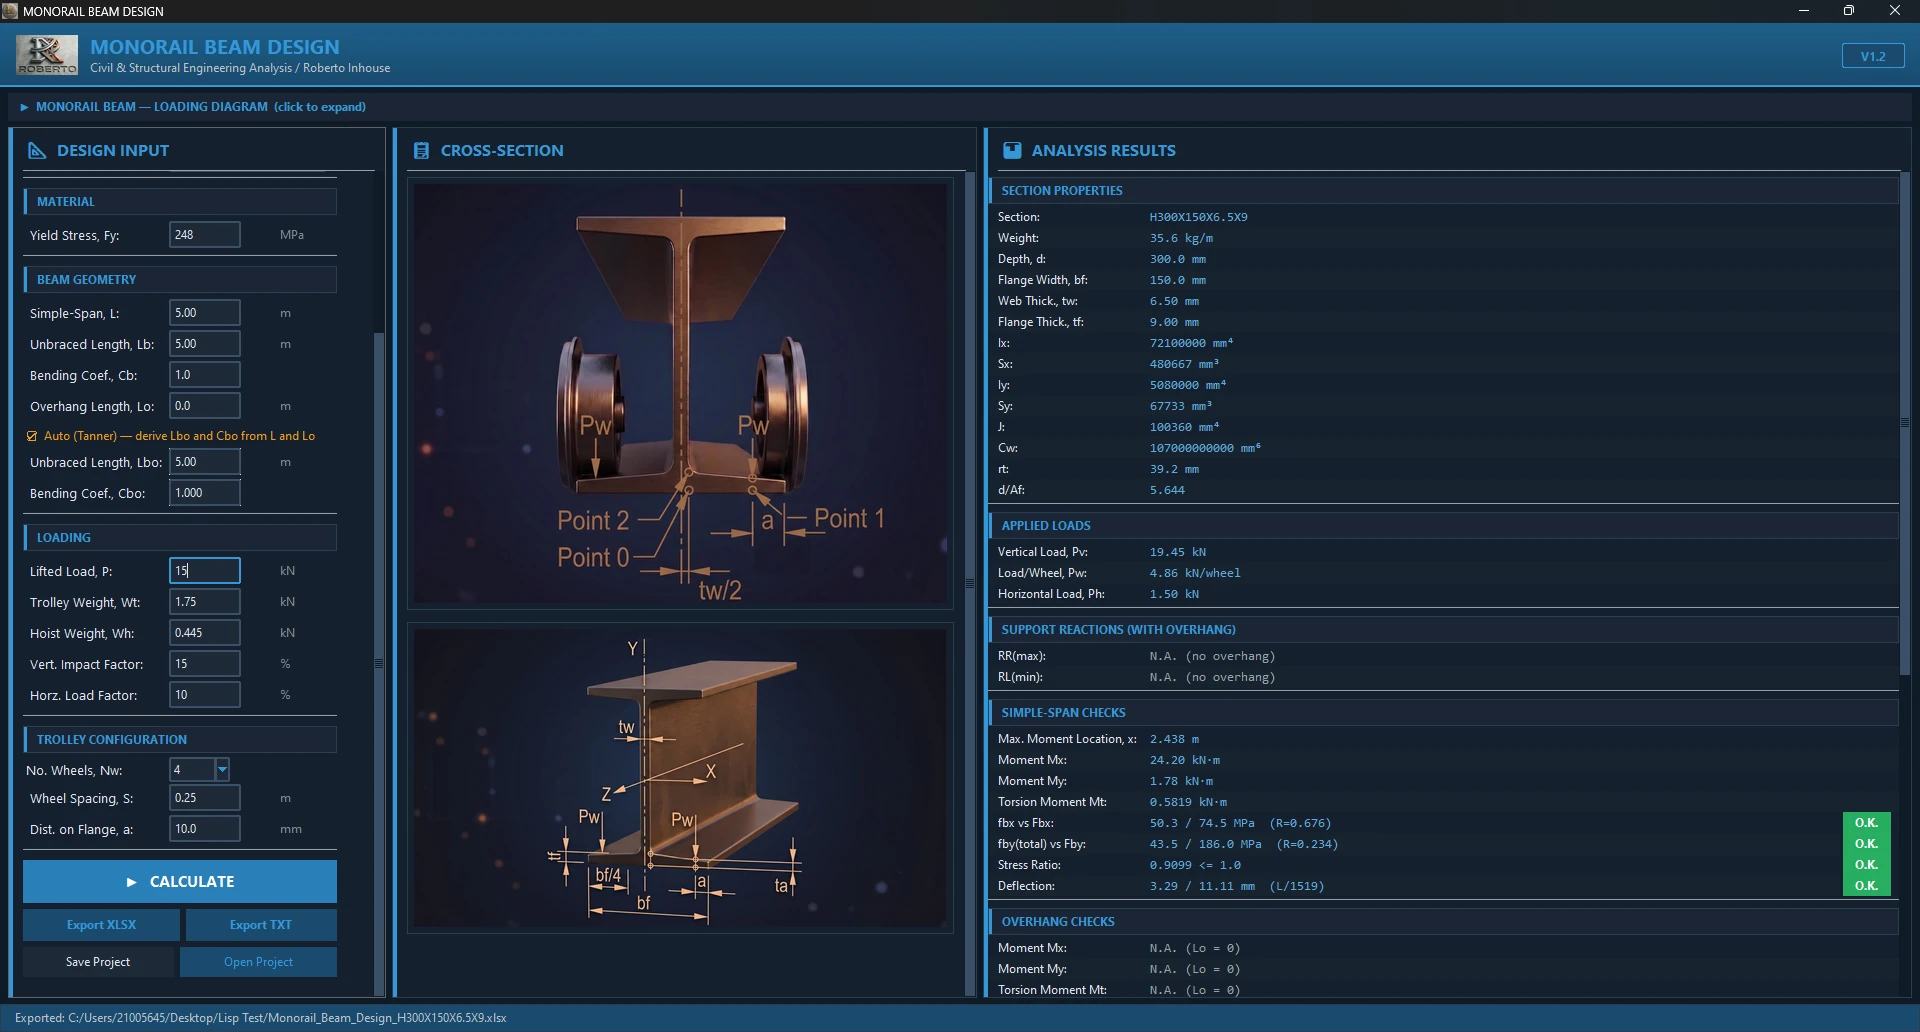This screenshot has height=1032, width=1920.
Task: Click the Analysis Results panel icon
Action: (1012, 150)
